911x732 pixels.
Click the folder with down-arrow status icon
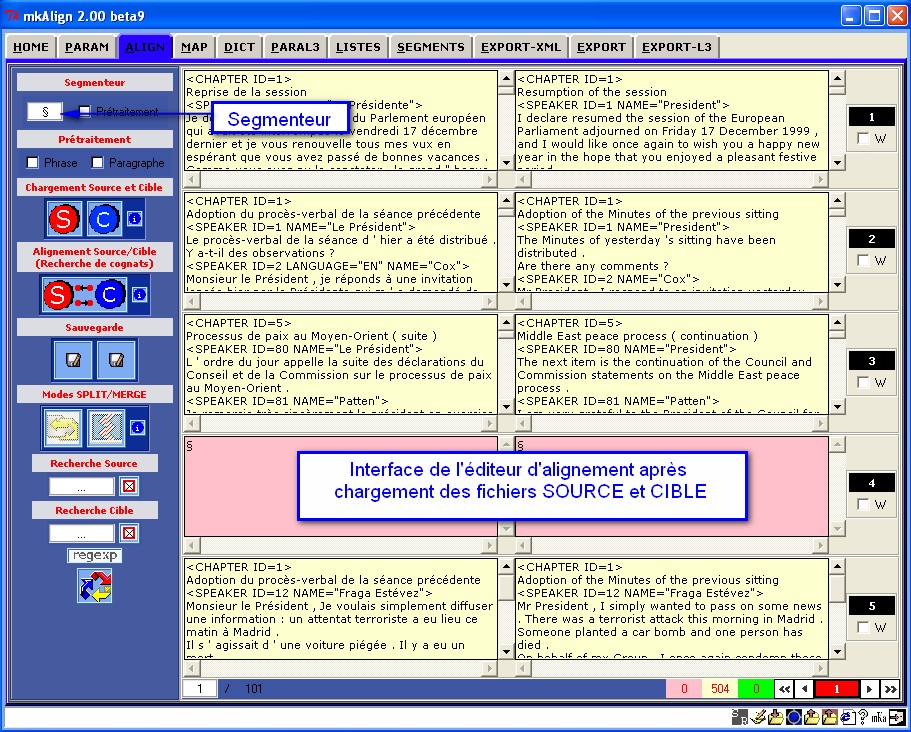pos(776,717)
